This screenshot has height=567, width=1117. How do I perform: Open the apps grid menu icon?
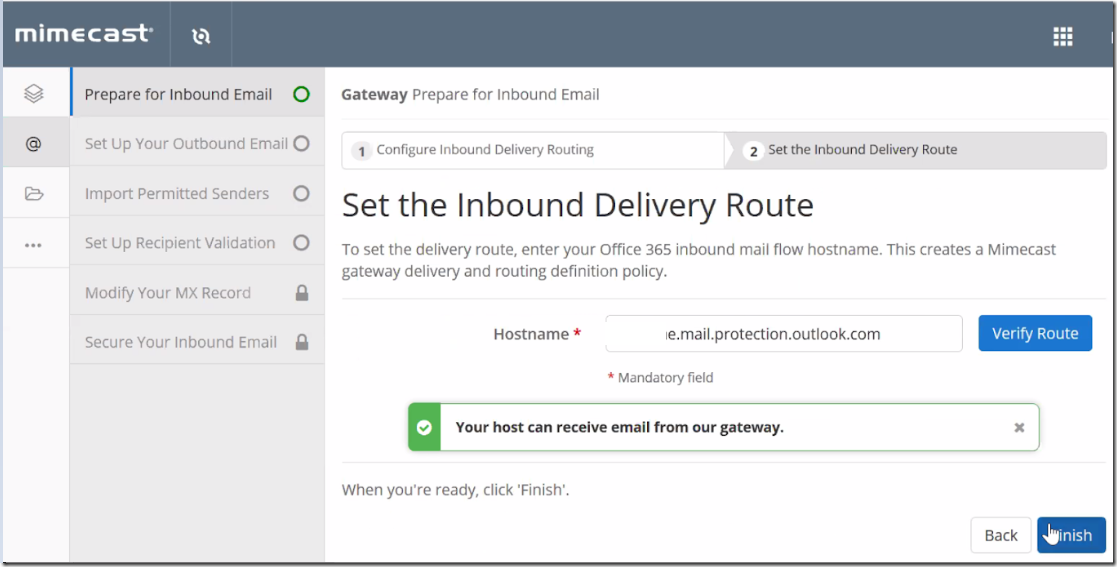pos(1063,36)
